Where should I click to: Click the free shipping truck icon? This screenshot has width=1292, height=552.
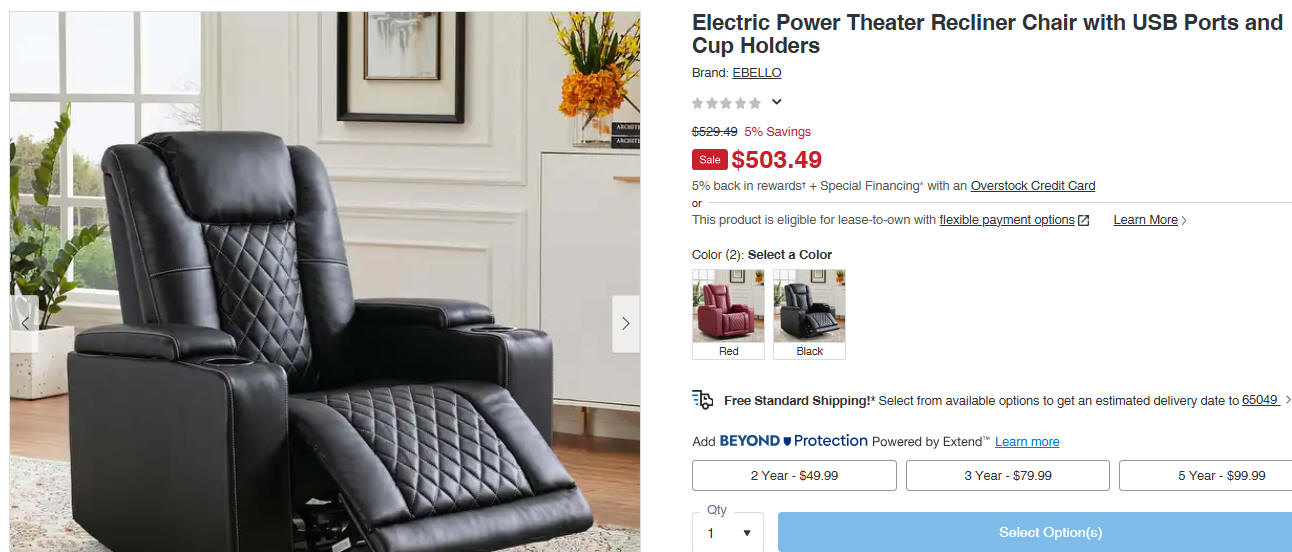tap(703, 400)
